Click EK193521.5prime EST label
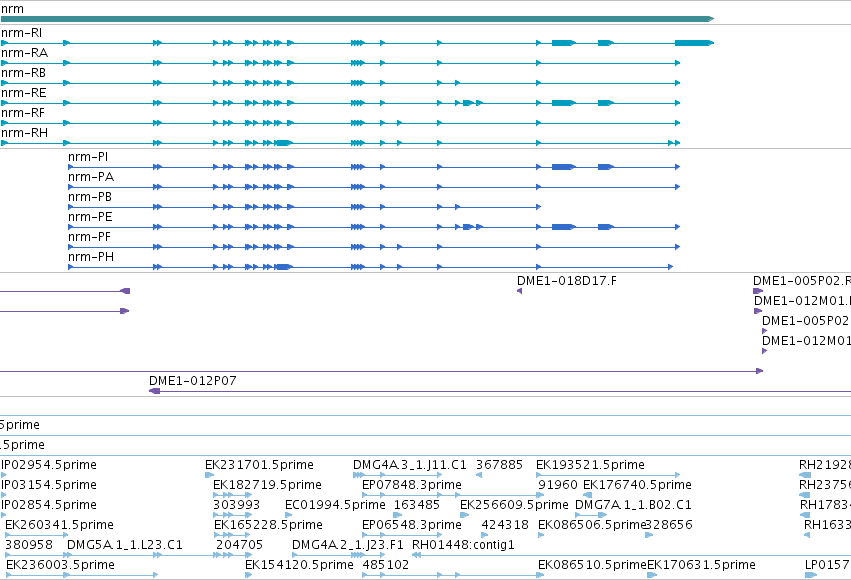Image resolution: width=851 pixels, height=580 pixels. 590,465
